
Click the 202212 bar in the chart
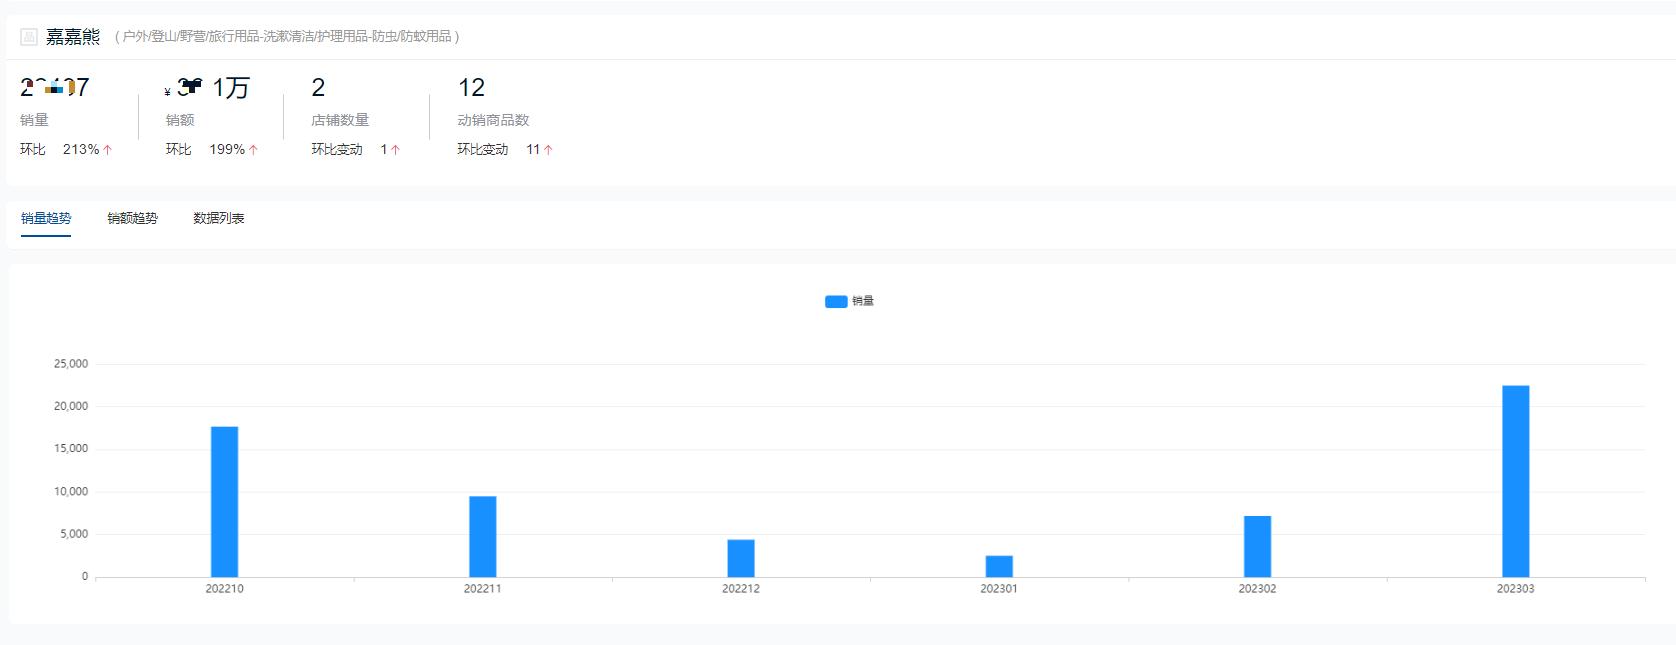click(x=741, y=558)
